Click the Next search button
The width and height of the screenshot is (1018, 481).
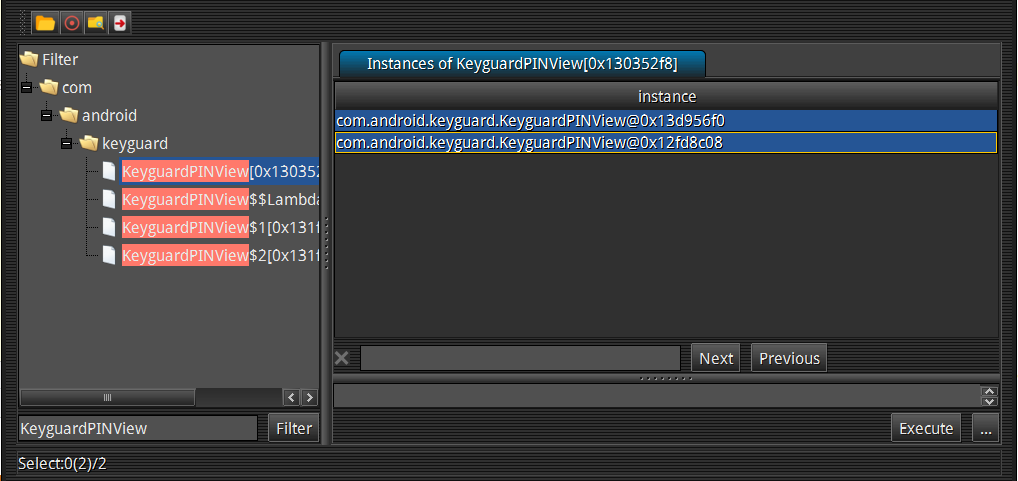coord(715,358)
